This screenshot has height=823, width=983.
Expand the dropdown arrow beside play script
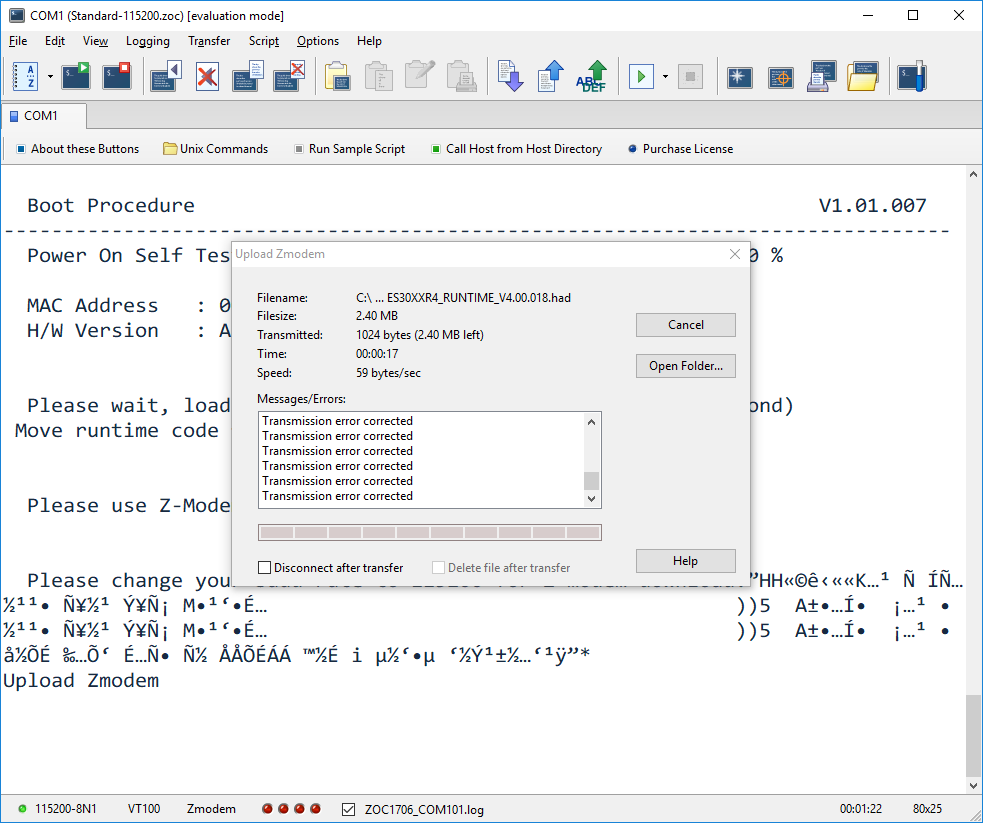point(665,76)
